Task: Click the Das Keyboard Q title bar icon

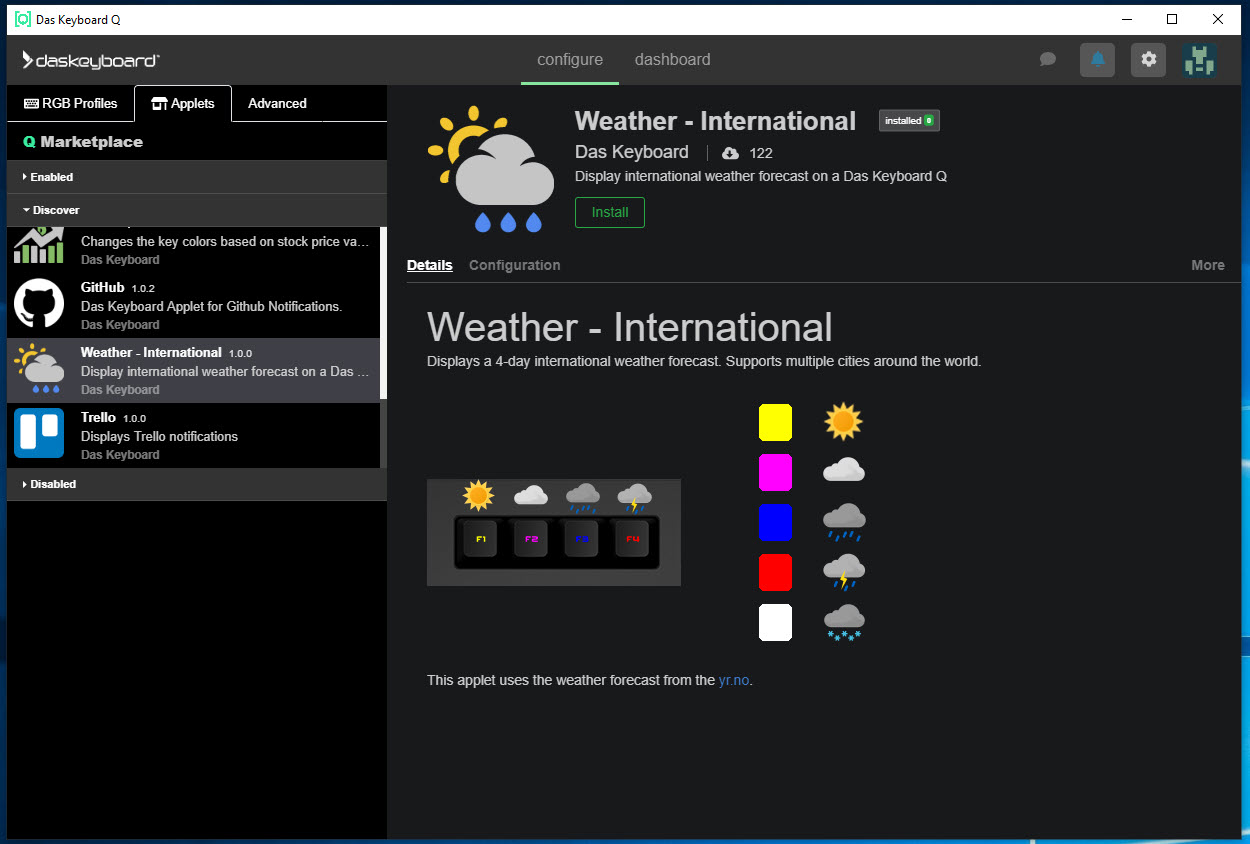Action: coord(22,19)
